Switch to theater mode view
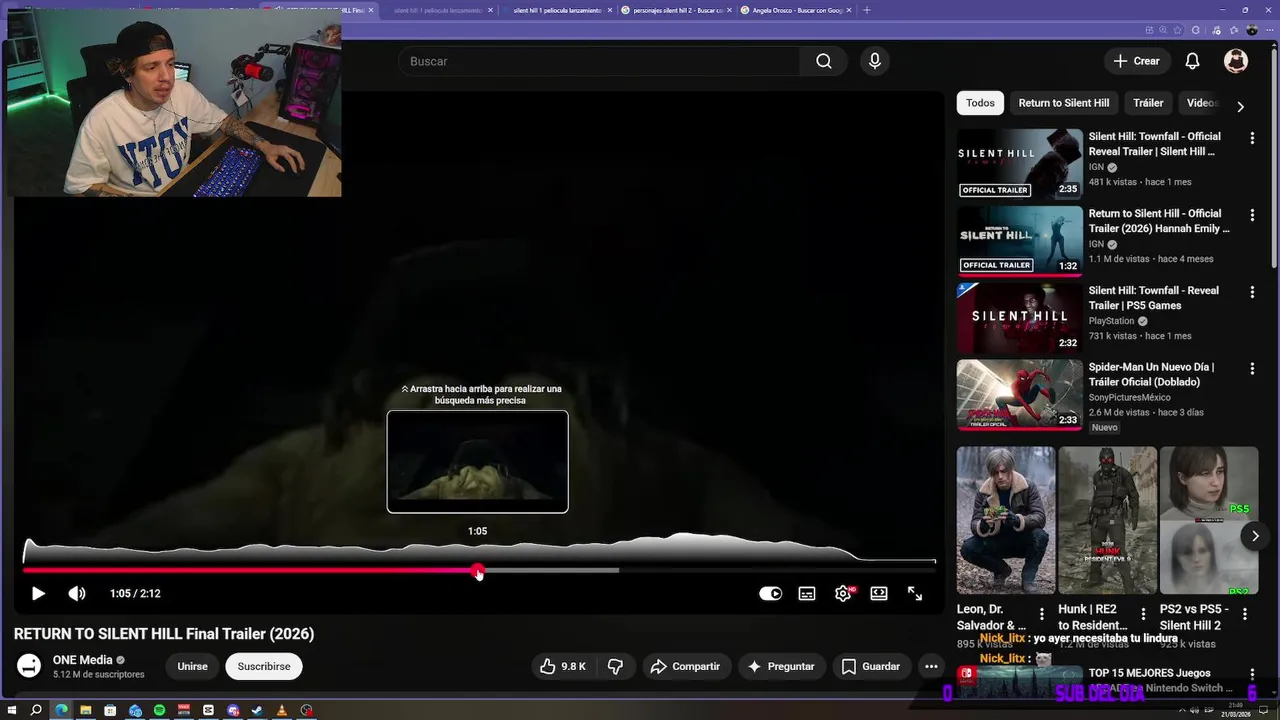 [x=879, y=593]
